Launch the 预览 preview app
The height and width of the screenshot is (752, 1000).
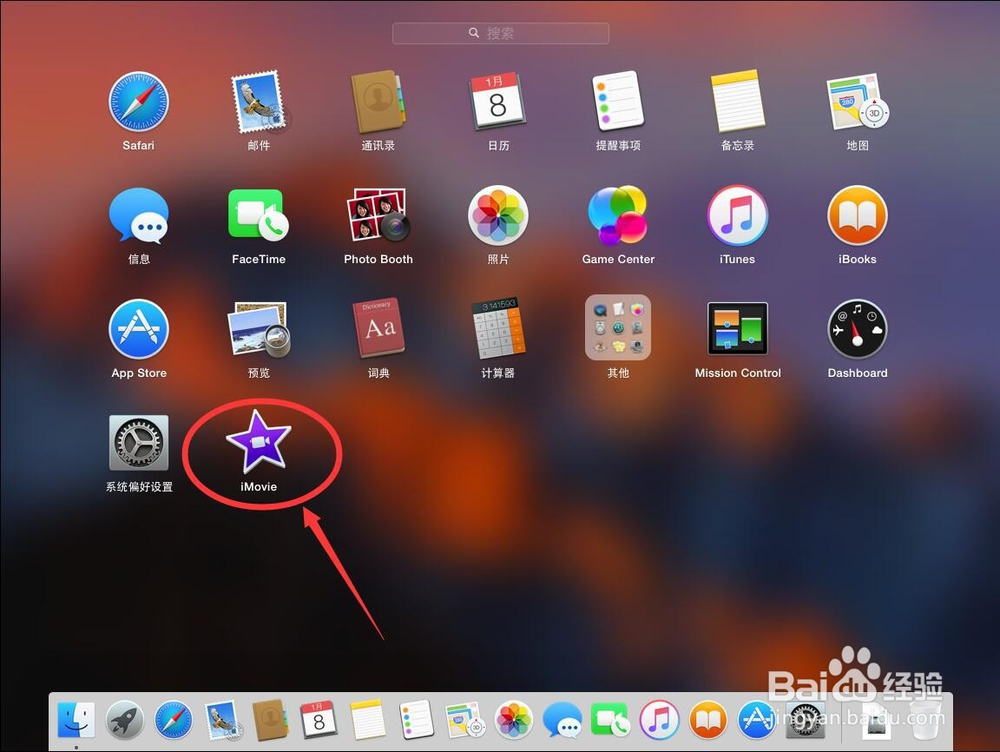tap(258, 329)
